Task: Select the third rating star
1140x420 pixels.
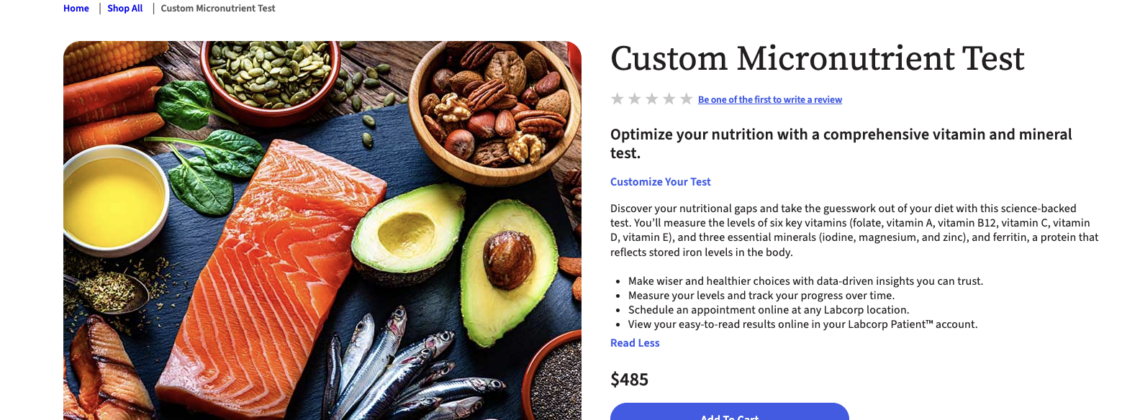Action: point(651,99)
